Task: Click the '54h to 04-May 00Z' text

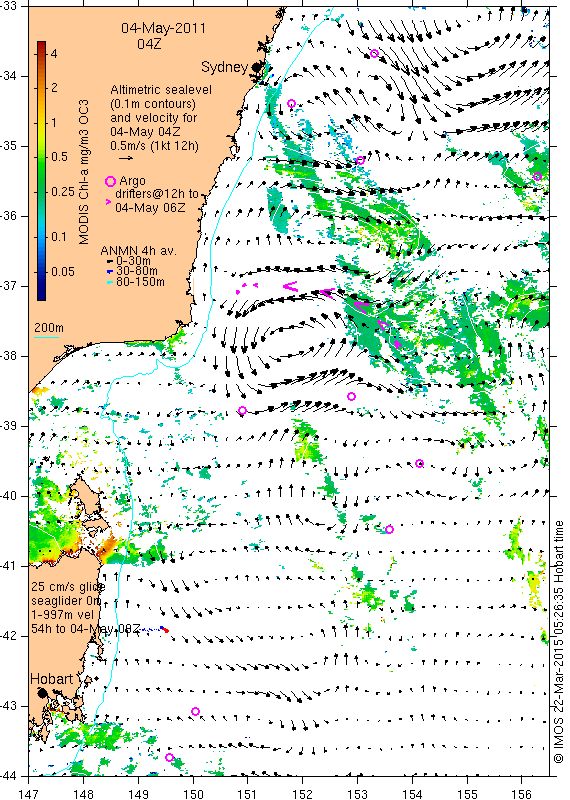Action: click(x=85, y=629)
